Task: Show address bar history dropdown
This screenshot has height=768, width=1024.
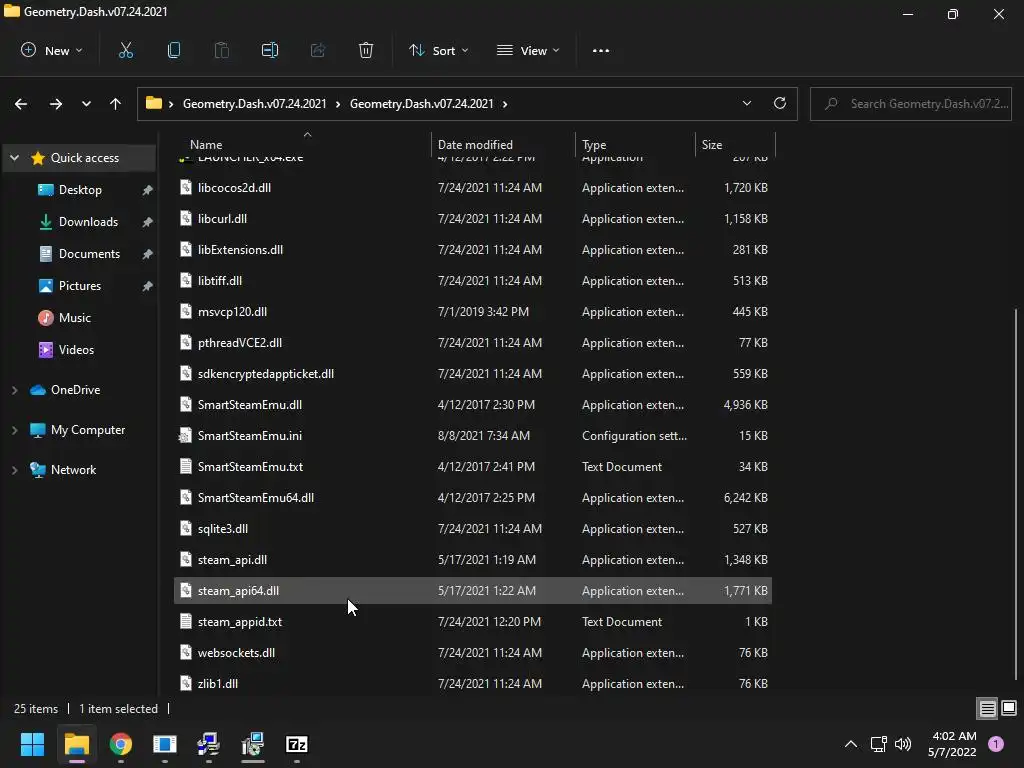Action: 746,103
